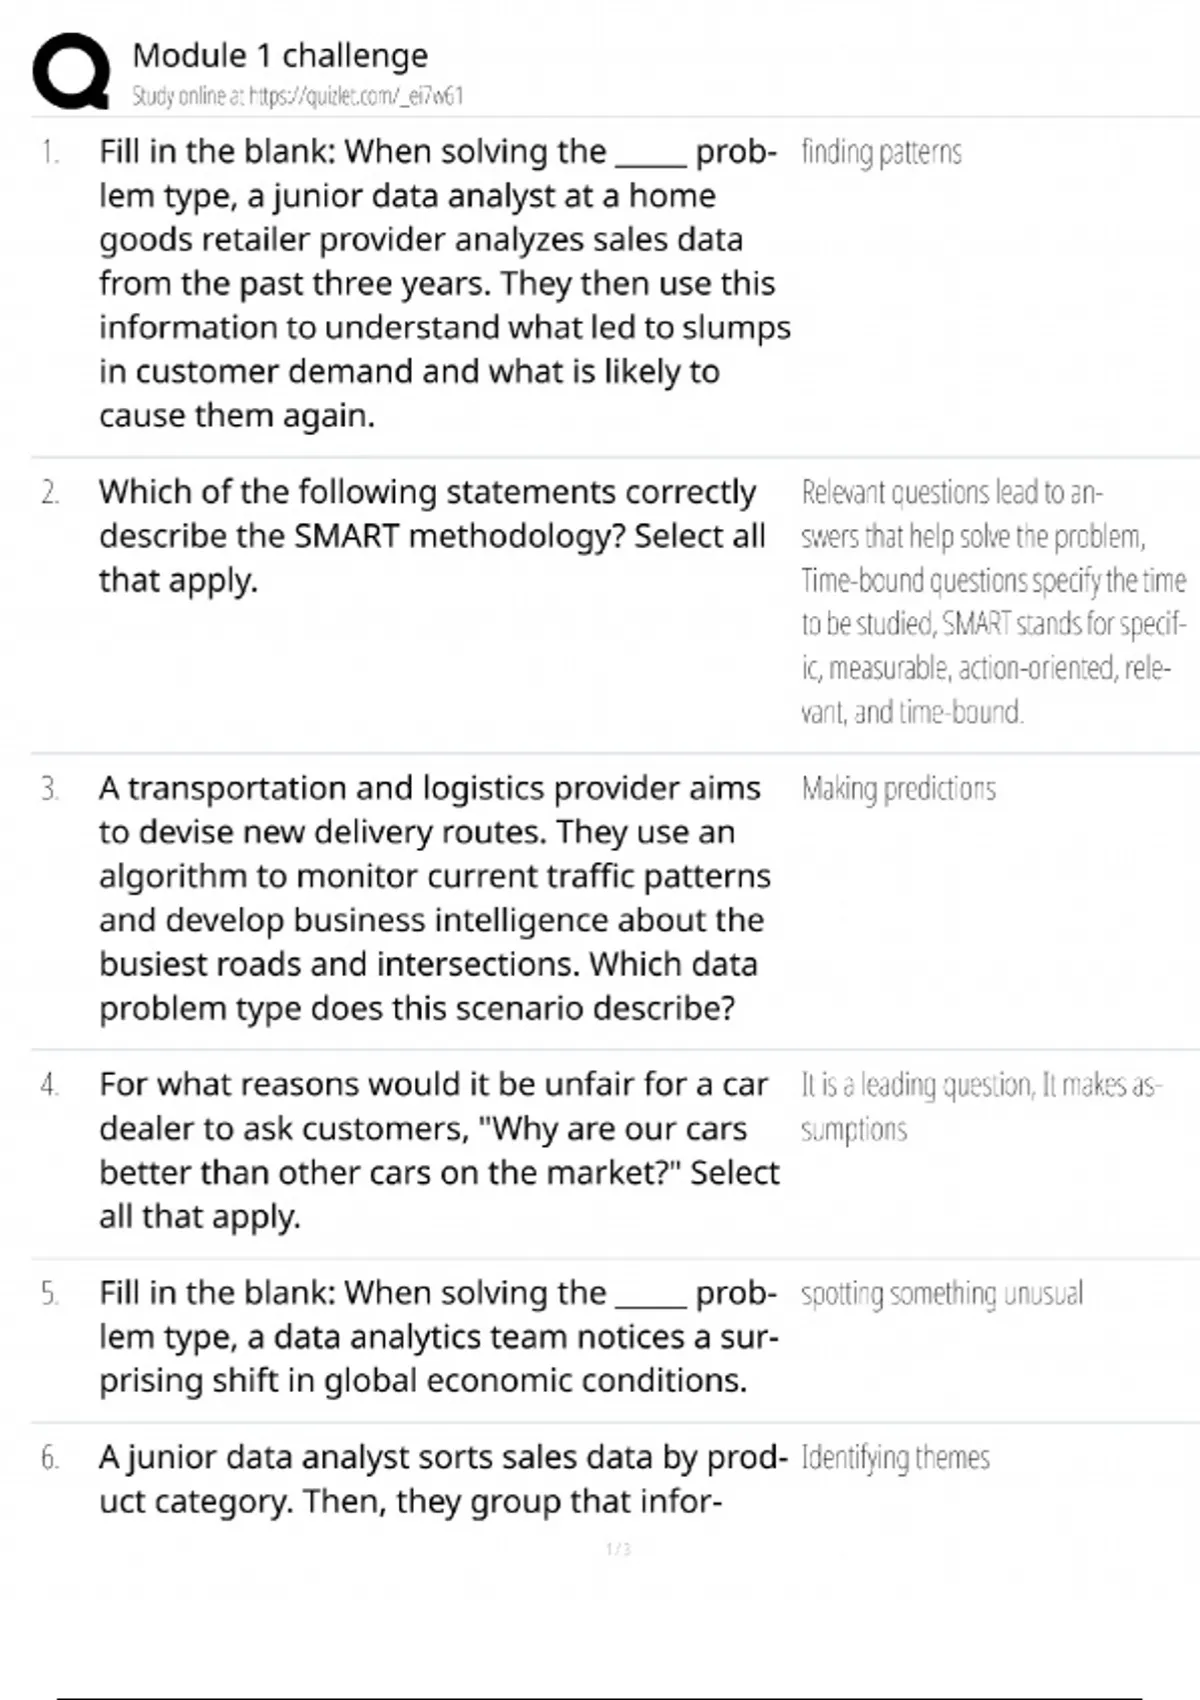The height and width of the screenshot is (1700, 1200).
Task: Click the 1/3 page number indicator
Action: [x=618, y=1549]
